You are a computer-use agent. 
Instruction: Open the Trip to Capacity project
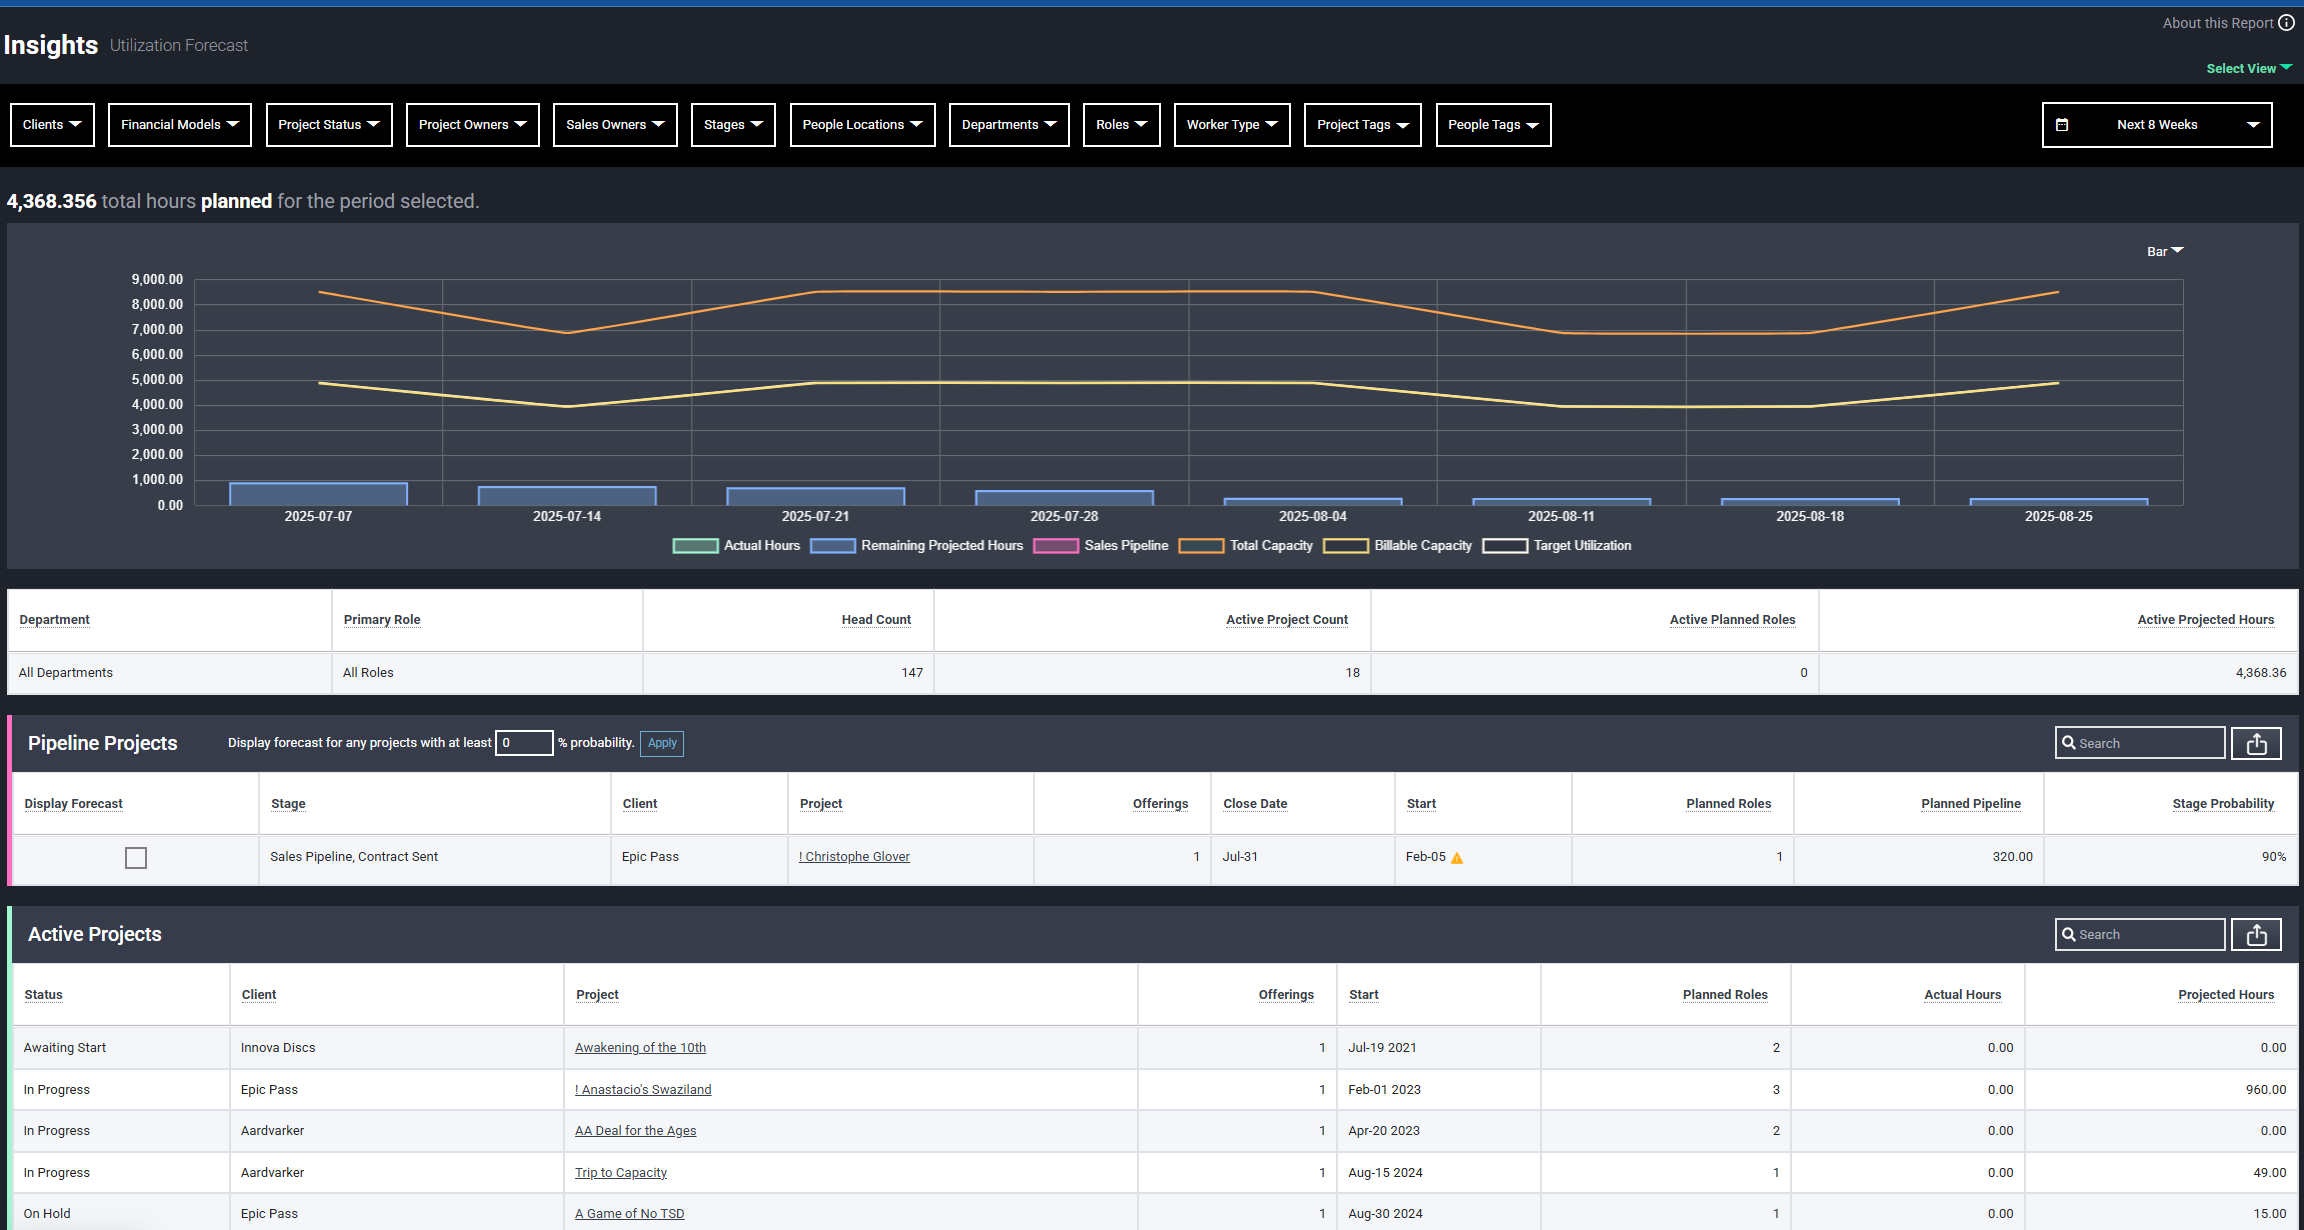click(620, 1172)
